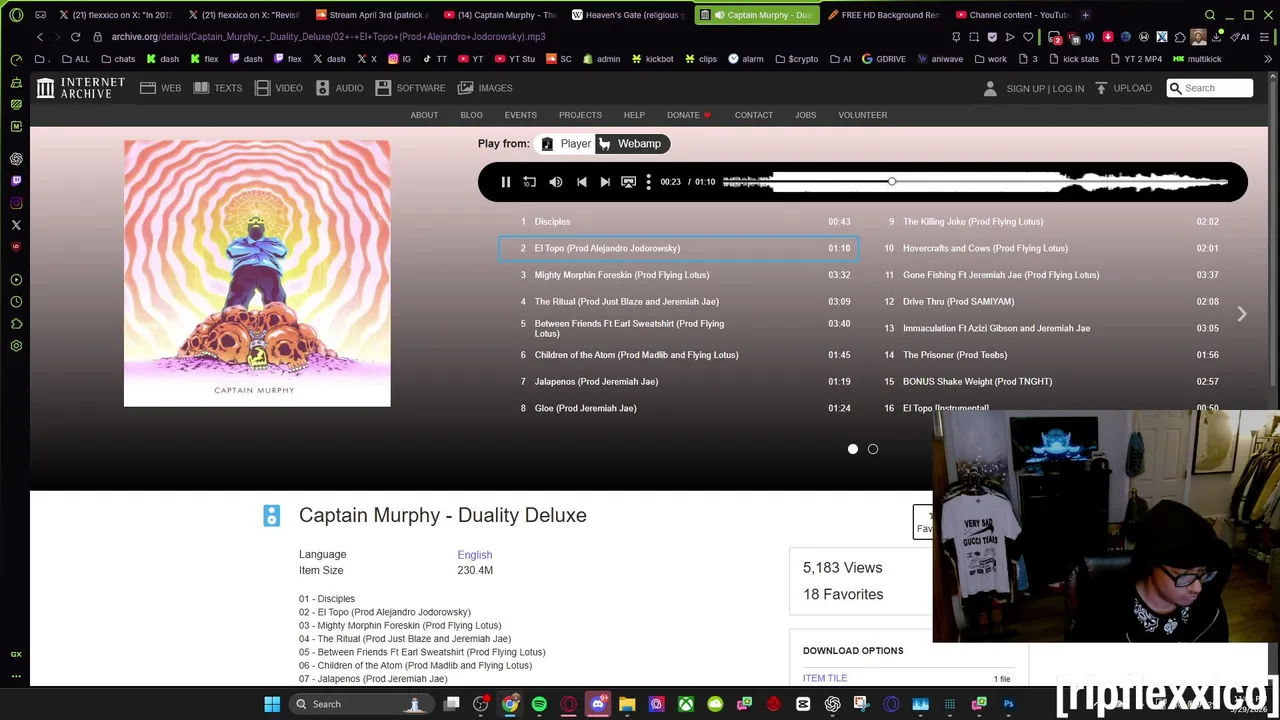Open the kickbot bookmark
The width and height of the screenshot is (1280, 720).
click(652, 59)
